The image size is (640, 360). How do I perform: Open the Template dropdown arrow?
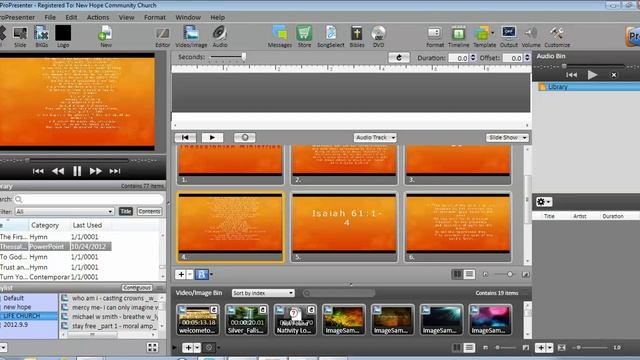click(493, 33)
